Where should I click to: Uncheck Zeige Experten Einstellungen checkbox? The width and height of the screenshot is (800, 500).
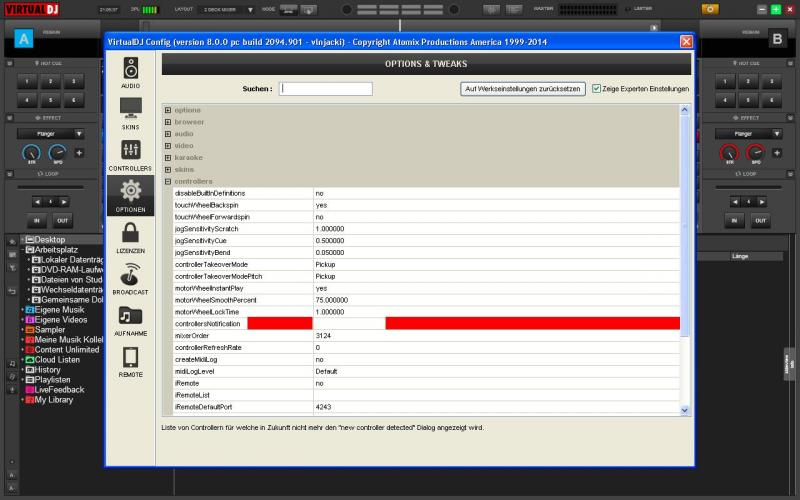[x=597, y=89]
